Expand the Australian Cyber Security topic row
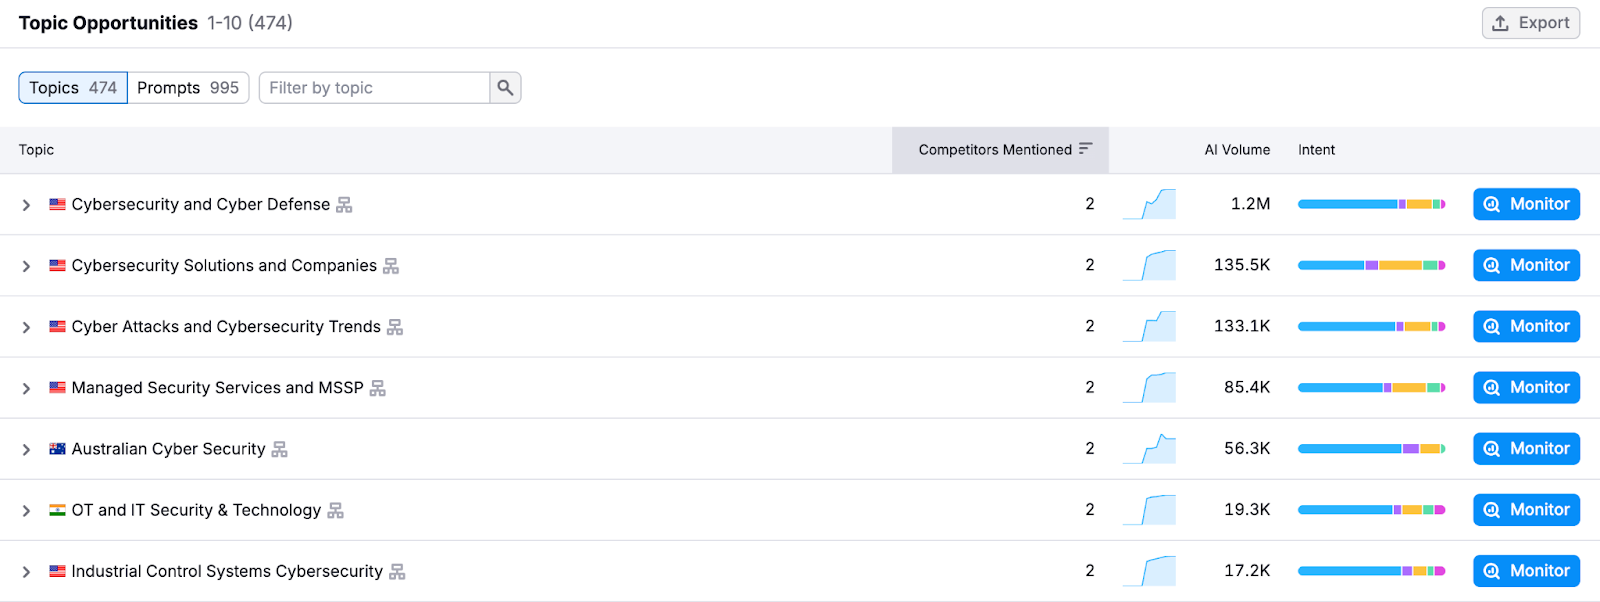 click(x=26, y=450)
